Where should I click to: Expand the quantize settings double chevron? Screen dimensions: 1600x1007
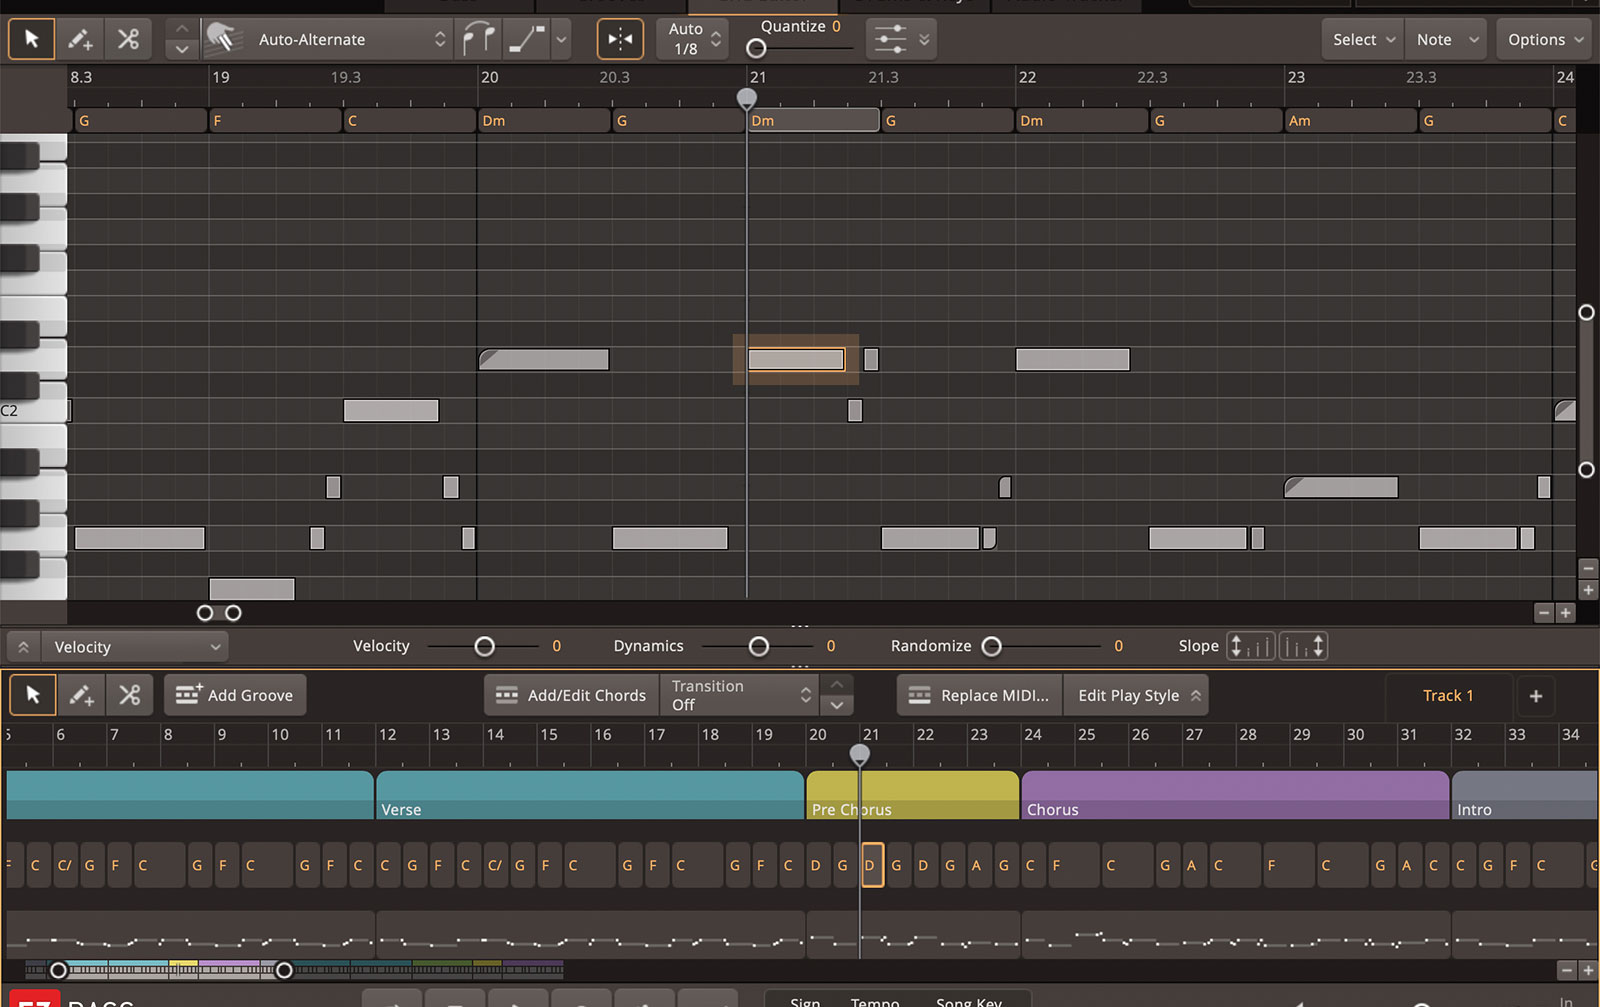tap(924, 39)
